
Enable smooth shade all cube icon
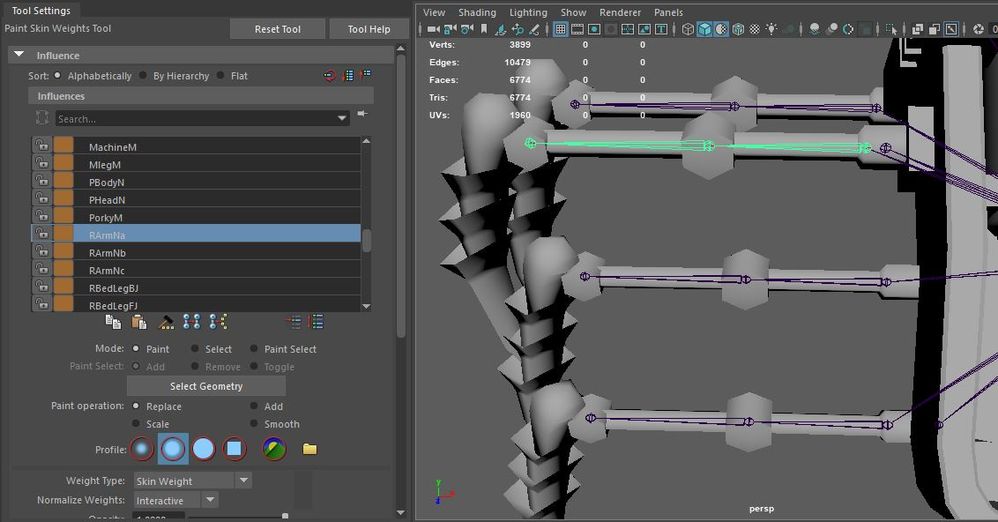tap(705, 29)
